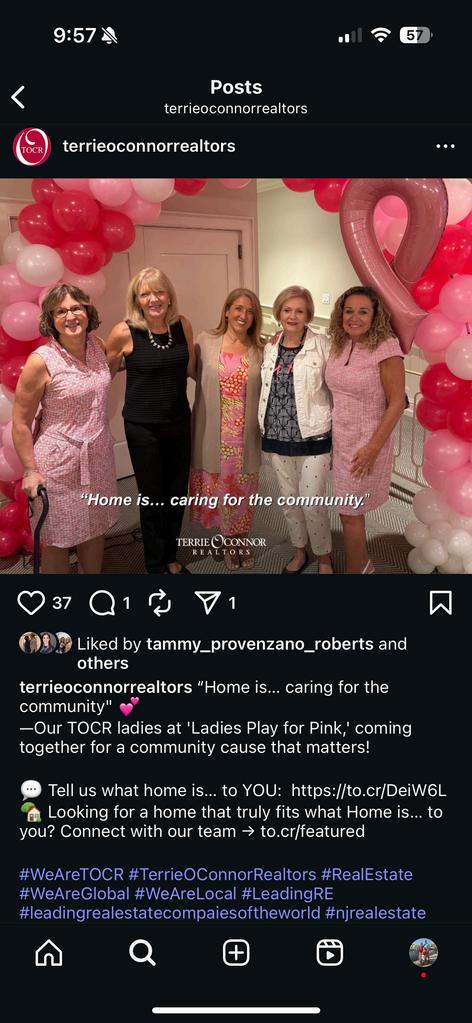Tap the back arrow in Posts header
The image size is (472, 1023).
[x=18, y=97]
